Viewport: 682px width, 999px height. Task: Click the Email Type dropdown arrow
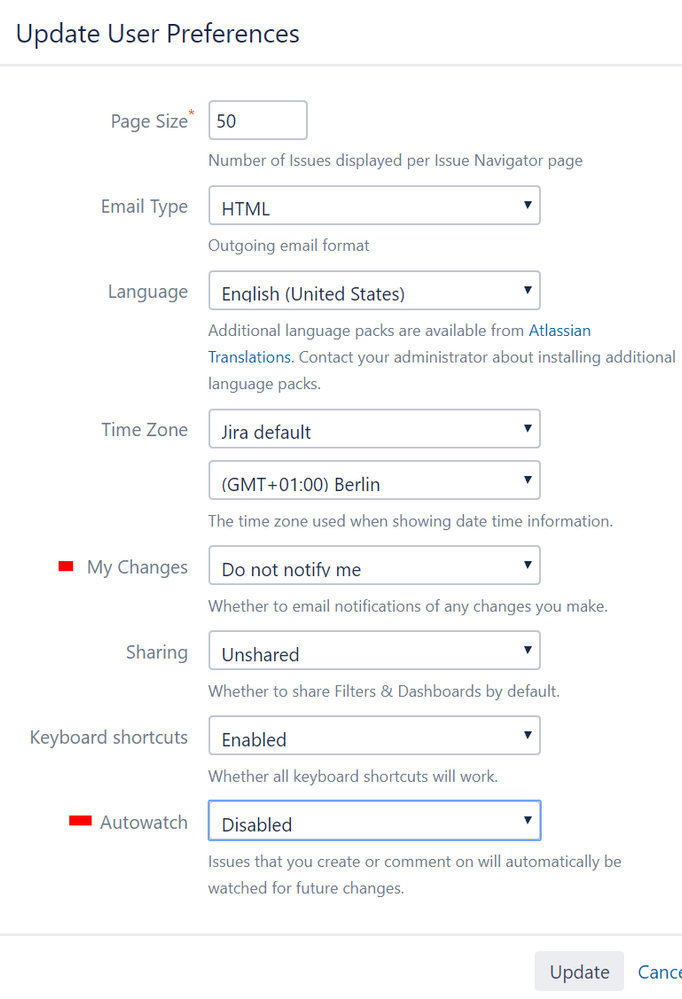pyautogui.click(x=528, y=205)
